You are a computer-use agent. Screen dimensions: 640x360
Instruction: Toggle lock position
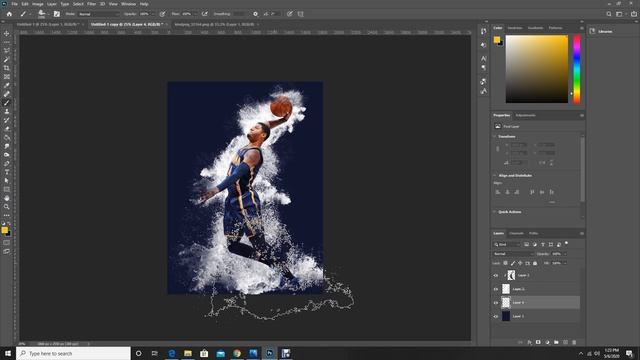point(520,263)
